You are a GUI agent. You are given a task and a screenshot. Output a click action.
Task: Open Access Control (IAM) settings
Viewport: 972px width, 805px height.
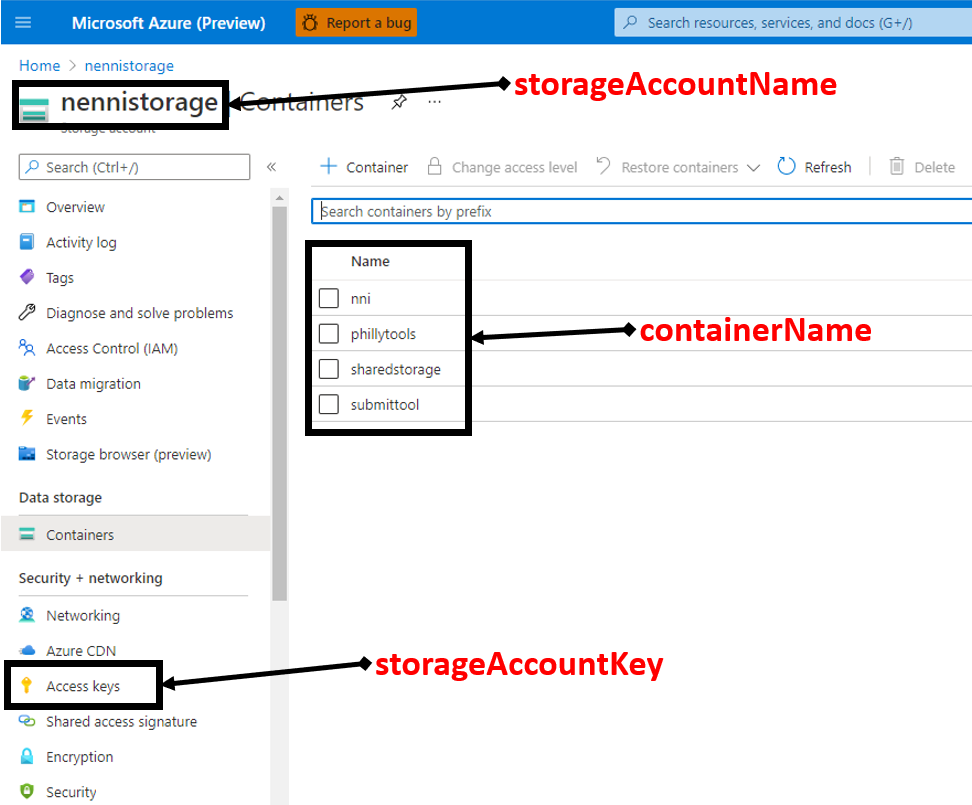click(x=113, y=348)
